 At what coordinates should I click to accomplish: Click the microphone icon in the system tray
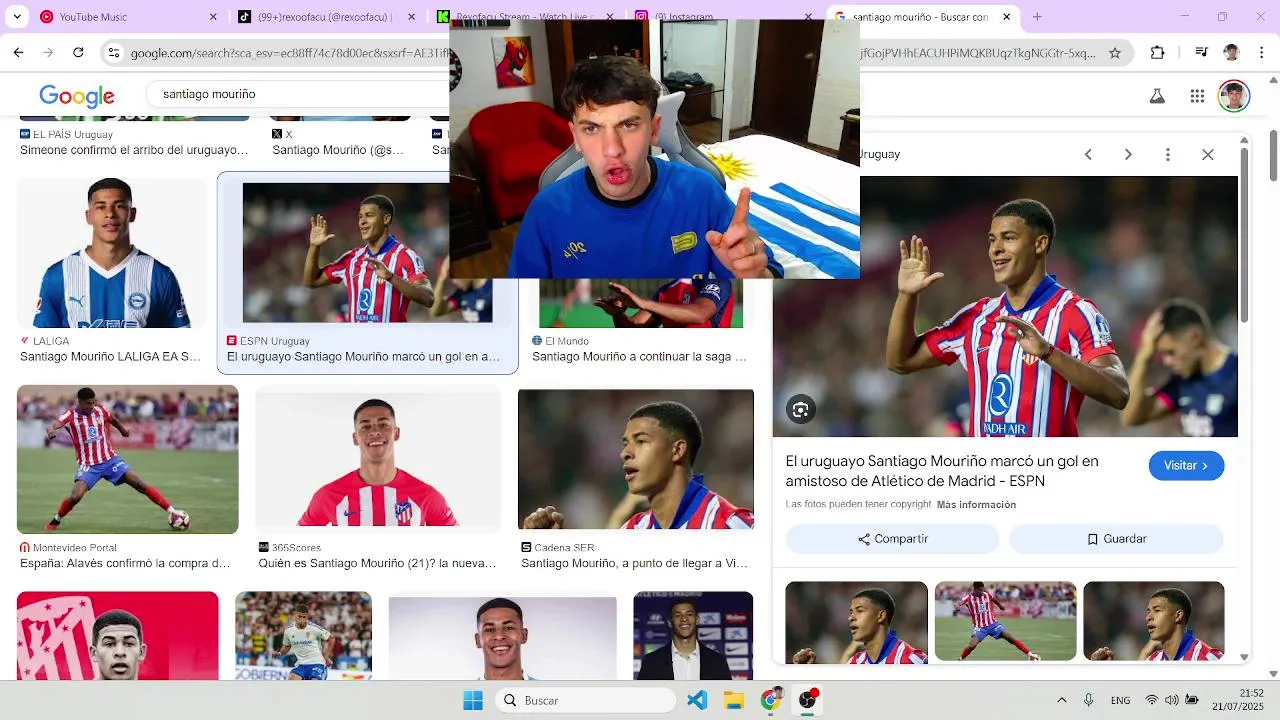coord(1090,700)
